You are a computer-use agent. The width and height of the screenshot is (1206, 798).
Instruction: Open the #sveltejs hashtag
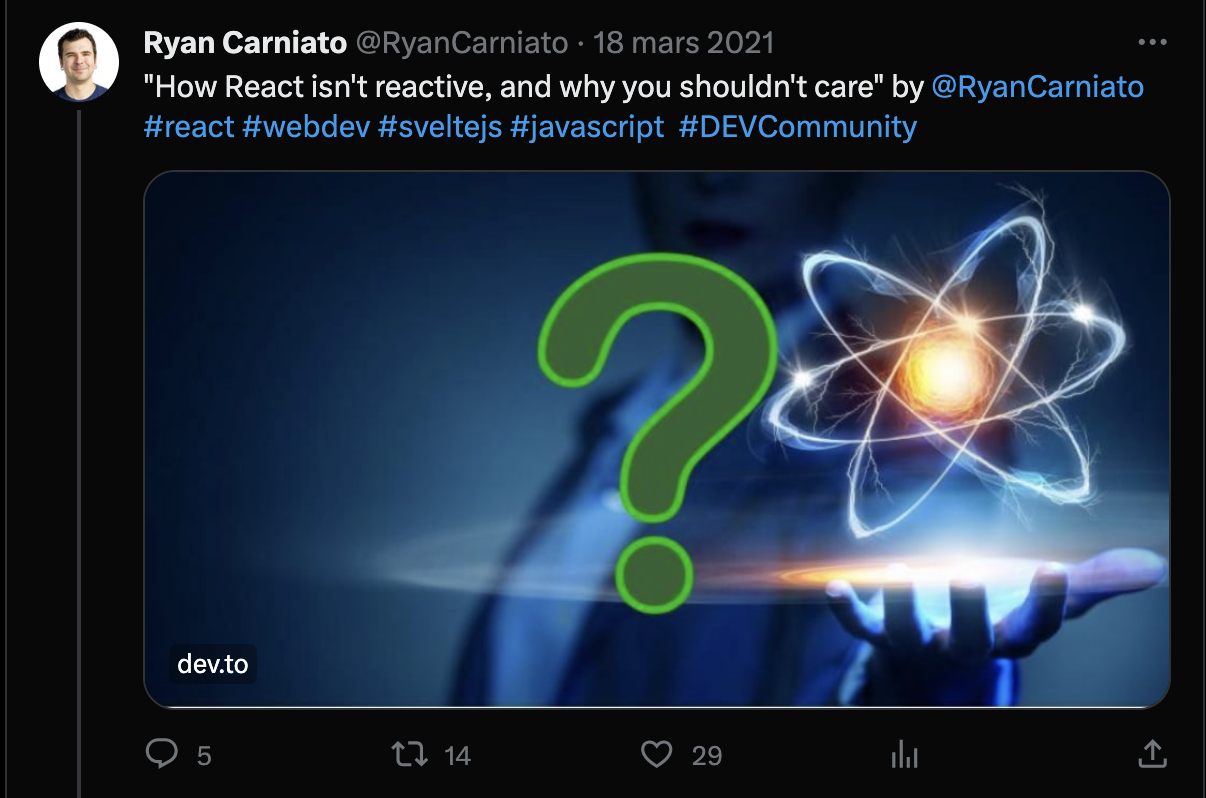tap(440, 127)
